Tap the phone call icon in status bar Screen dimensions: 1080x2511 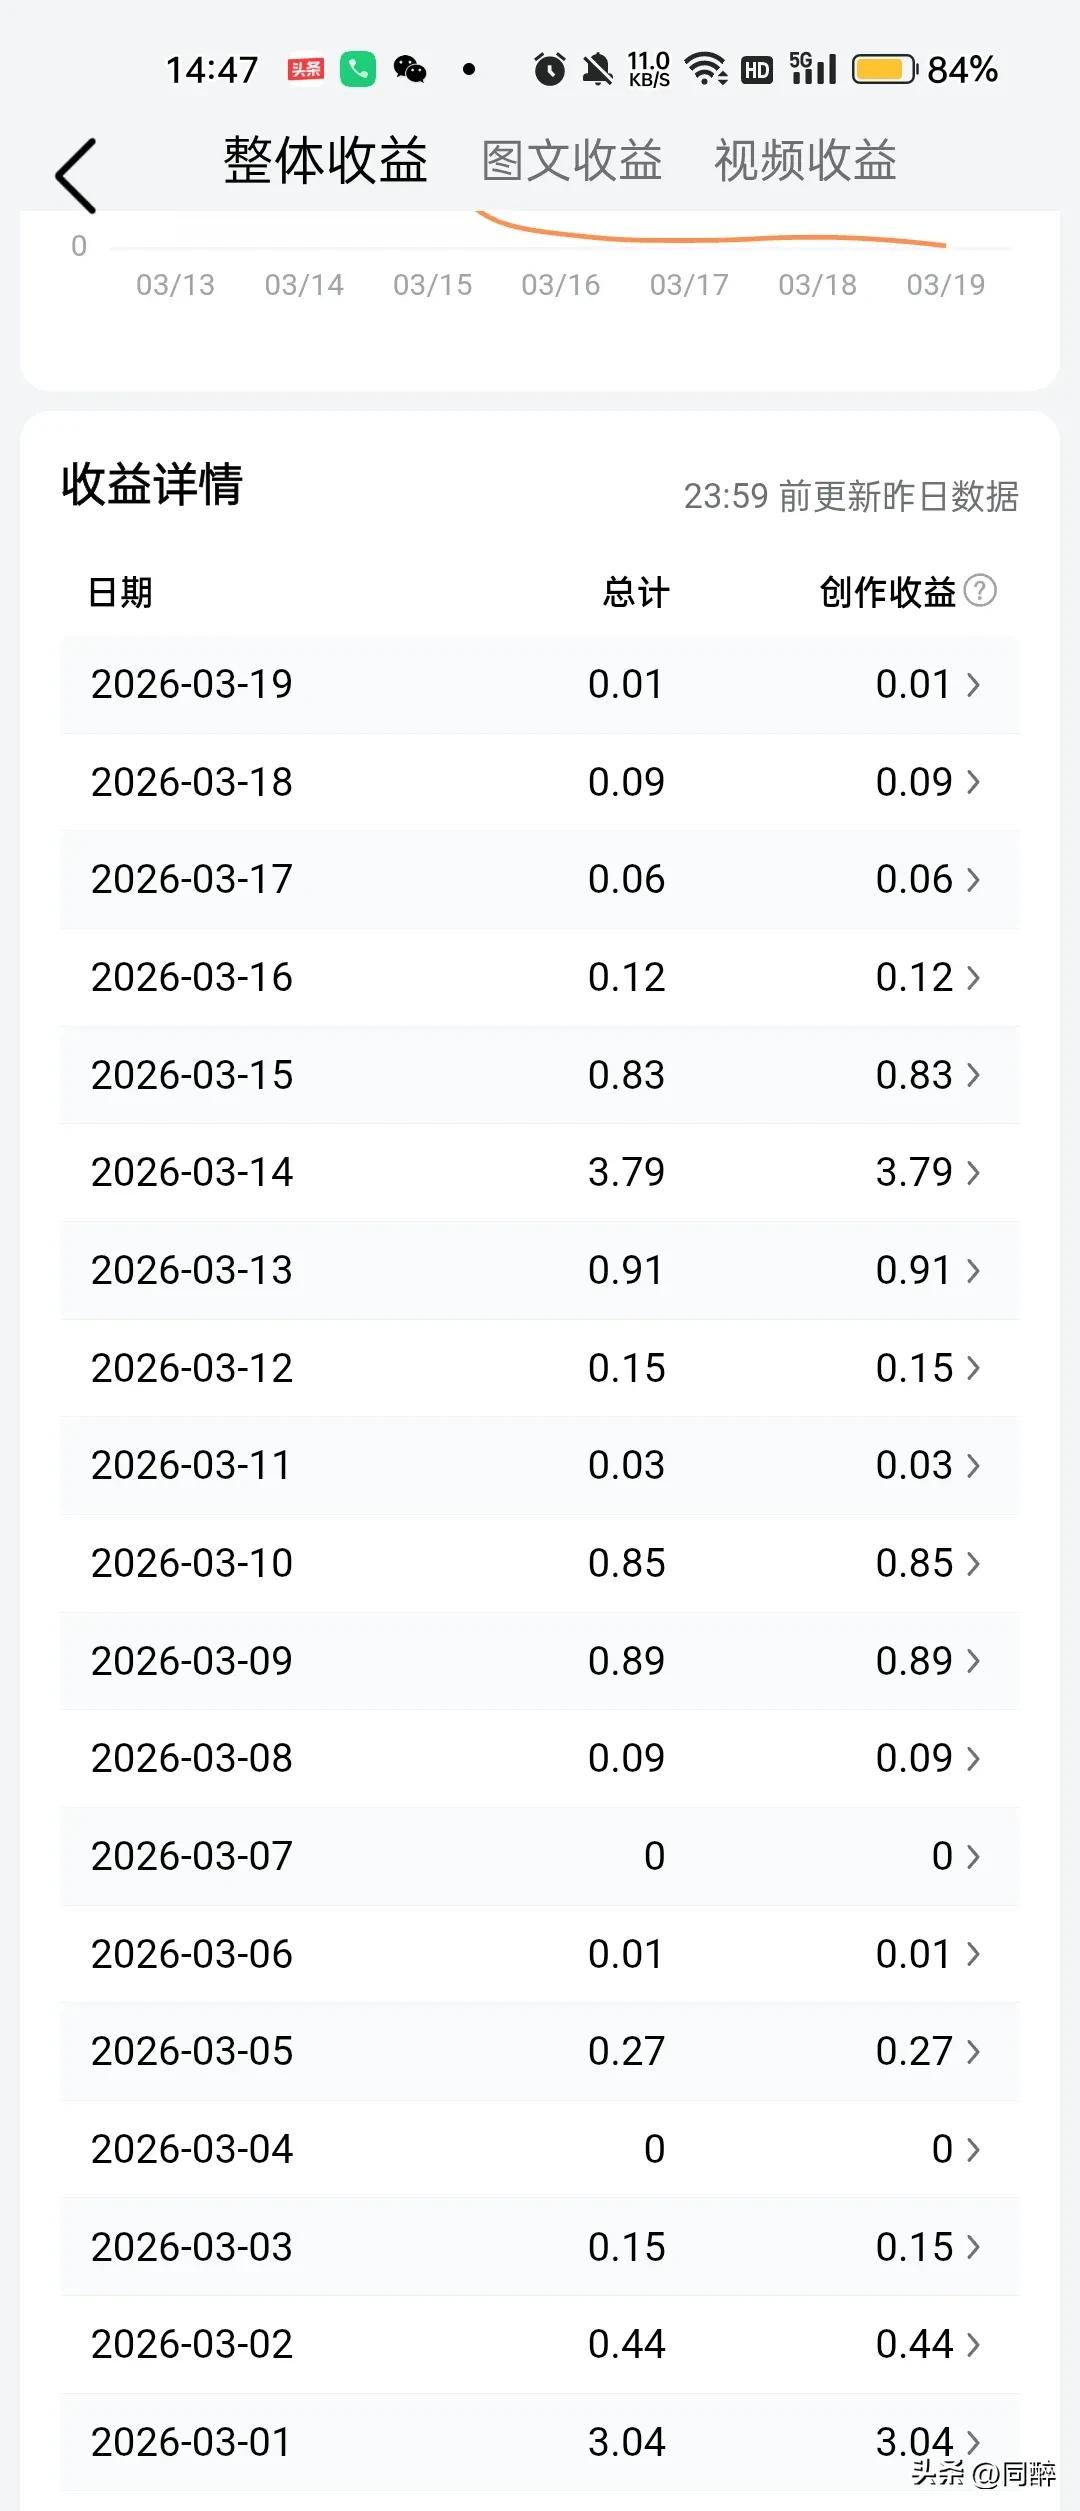(x=358, y=69)
